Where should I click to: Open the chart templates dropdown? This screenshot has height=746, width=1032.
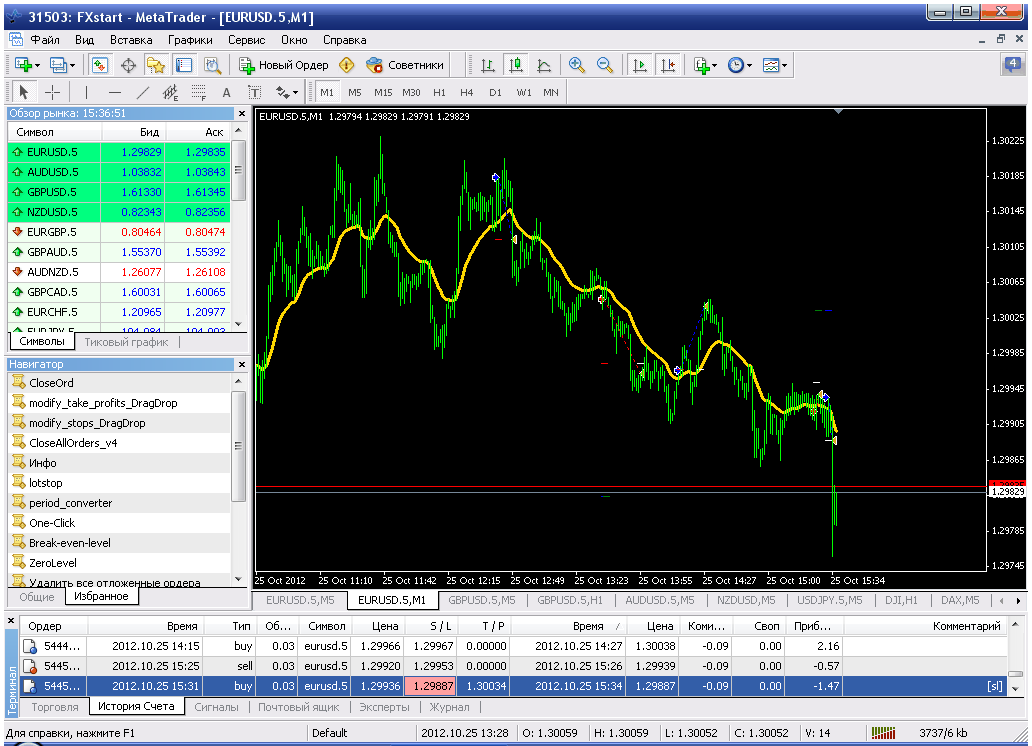(775, 65)
